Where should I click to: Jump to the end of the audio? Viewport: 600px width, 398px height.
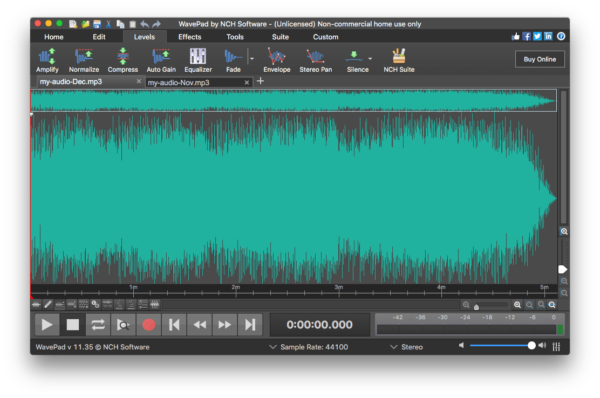(x=250, y=325)
